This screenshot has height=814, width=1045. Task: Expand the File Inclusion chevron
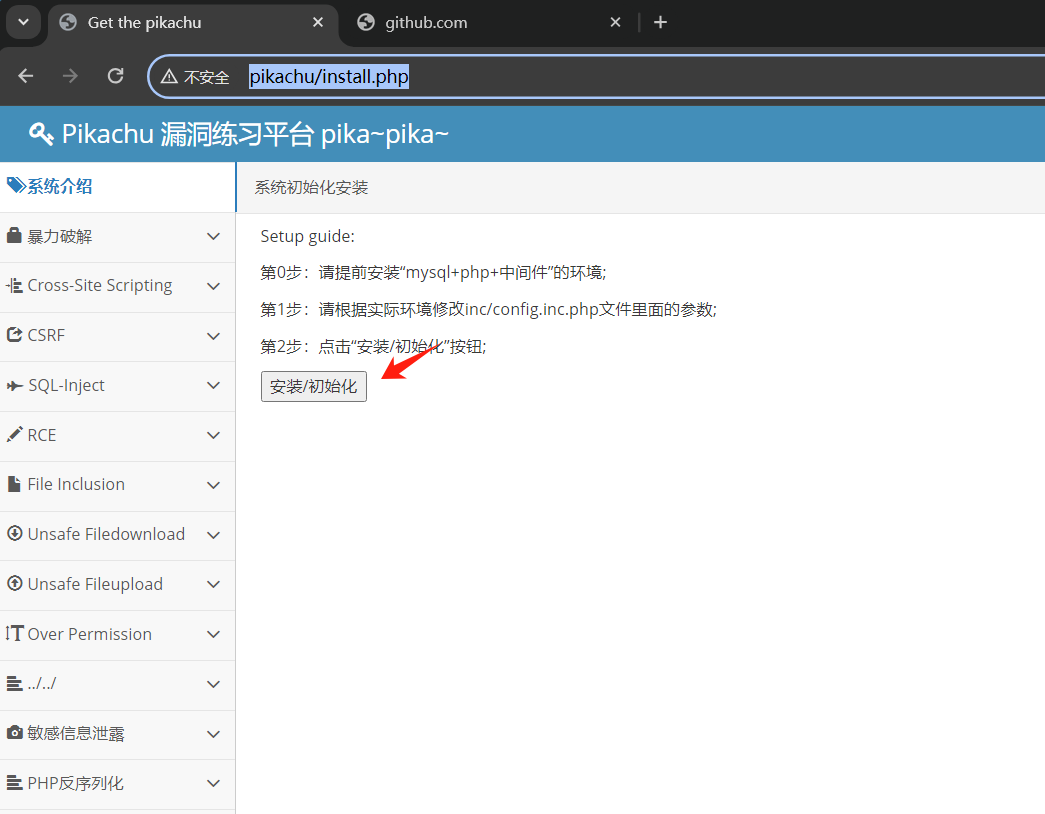coord(213,485)
